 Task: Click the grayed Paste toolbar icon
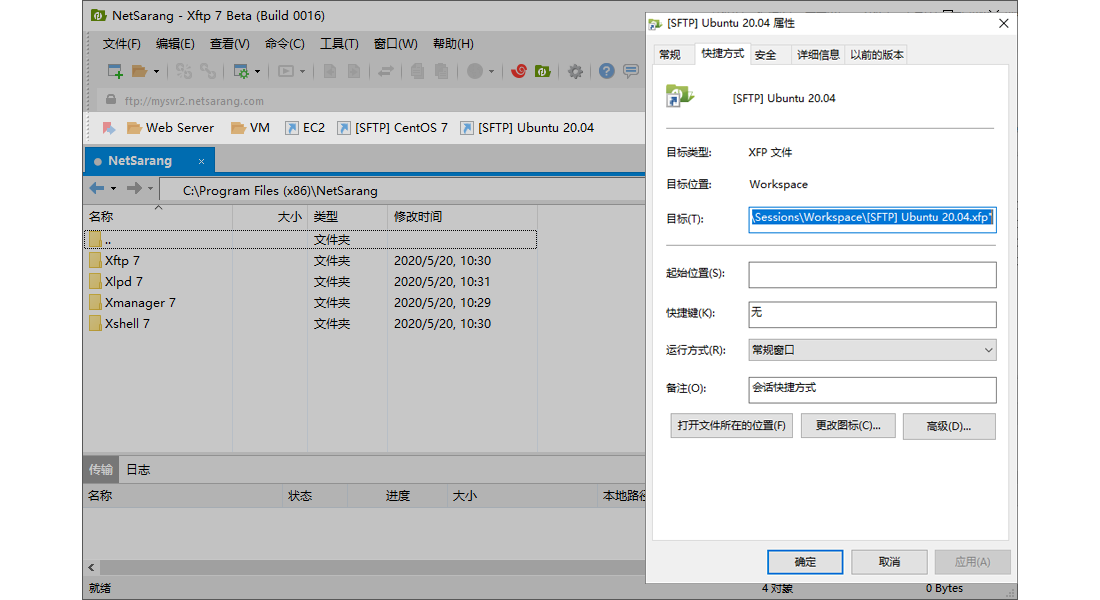point(441,71)
